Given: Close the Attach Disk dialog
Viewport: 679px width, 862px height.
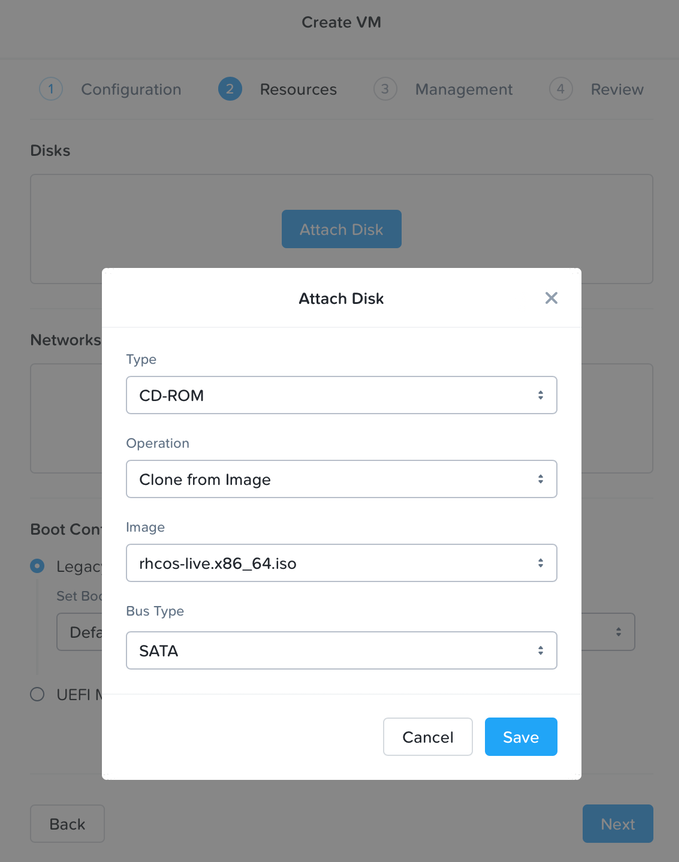Looking at the screenshot, I should pos(551,298).
